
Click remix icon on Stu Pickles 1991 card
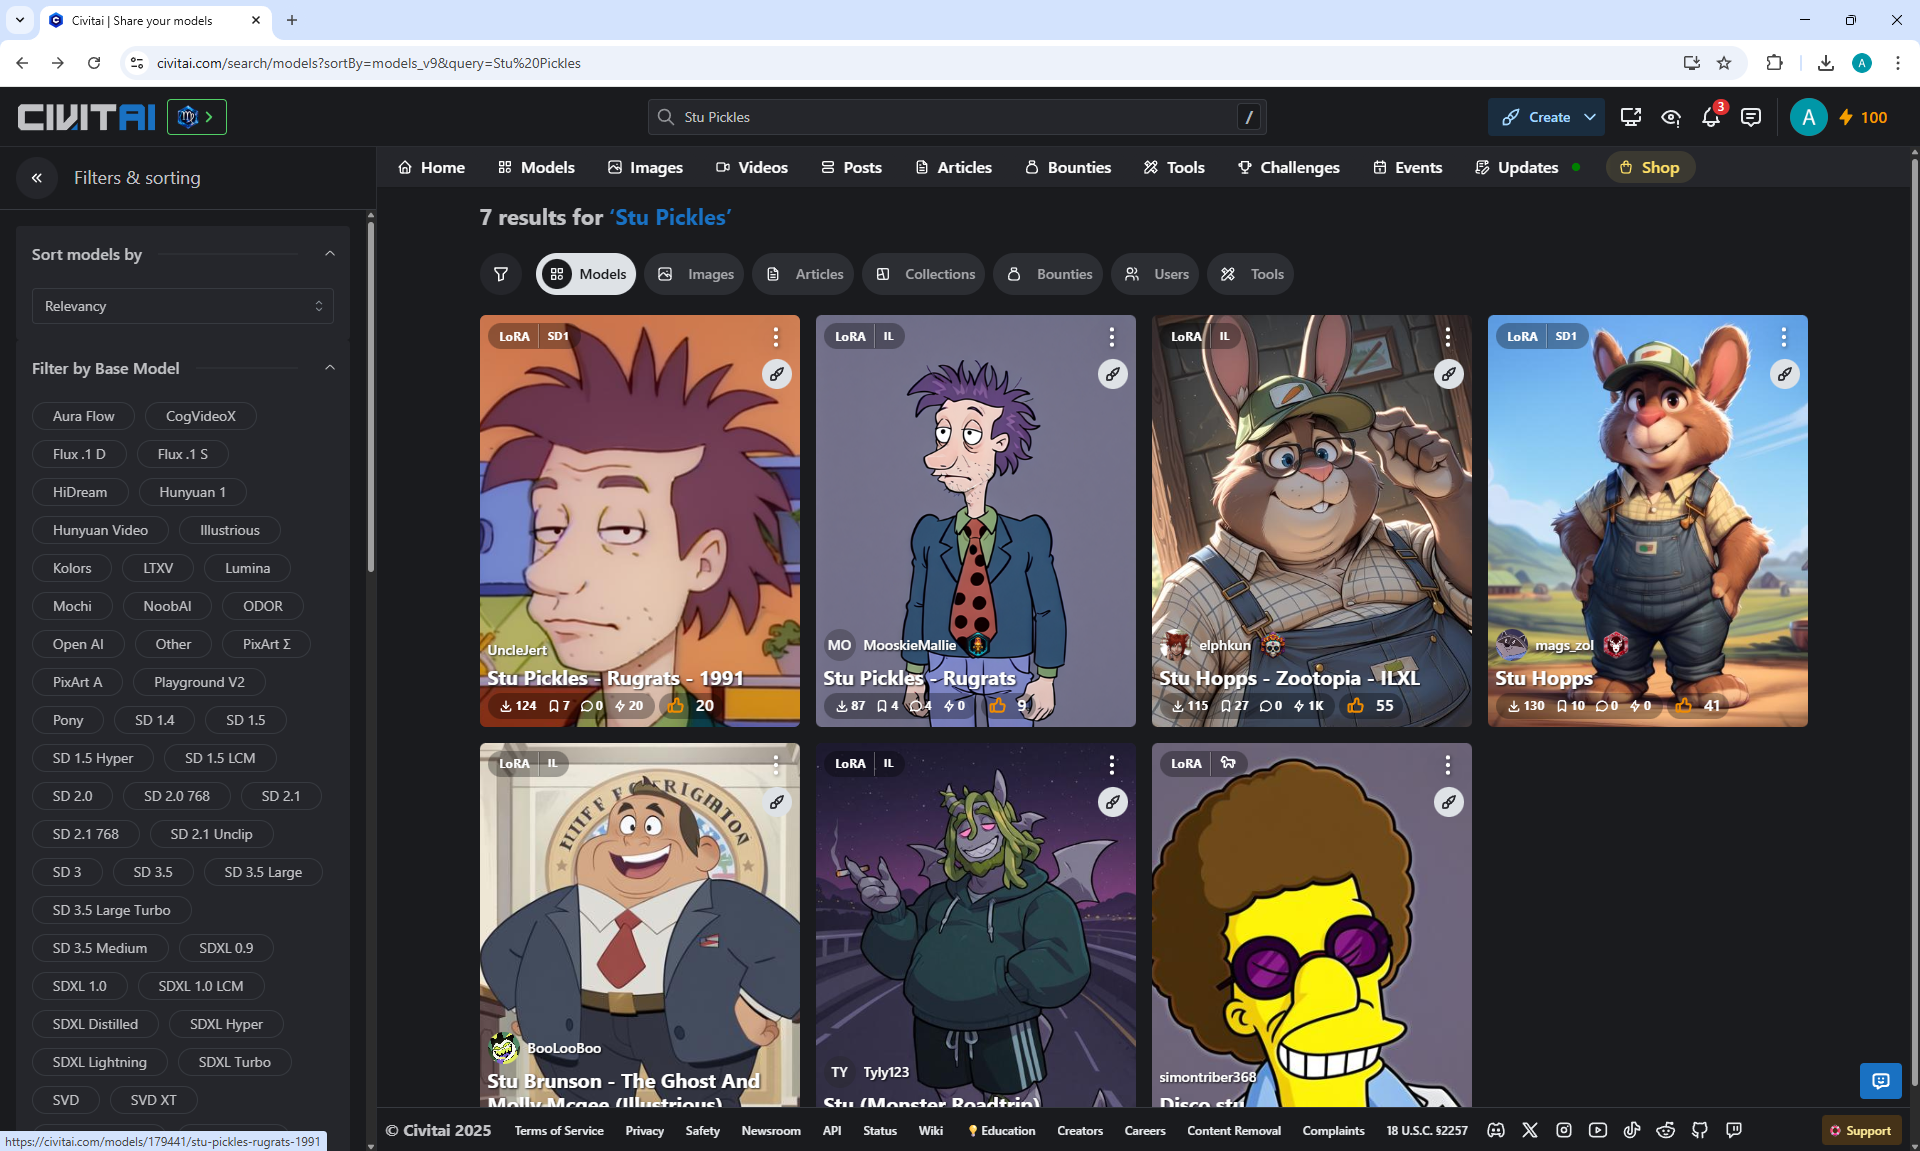pos(776,374)
